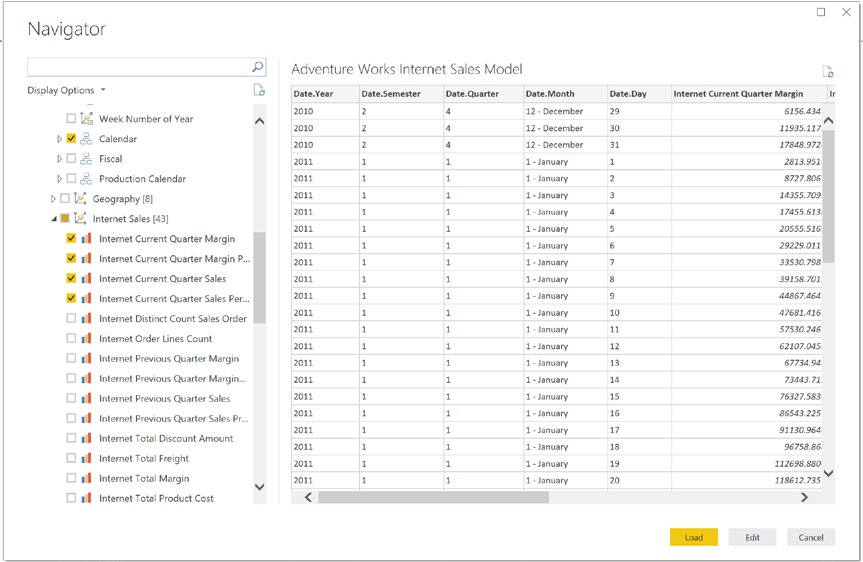Click the Edit button
863x562 pixels.
pos(752,537)
